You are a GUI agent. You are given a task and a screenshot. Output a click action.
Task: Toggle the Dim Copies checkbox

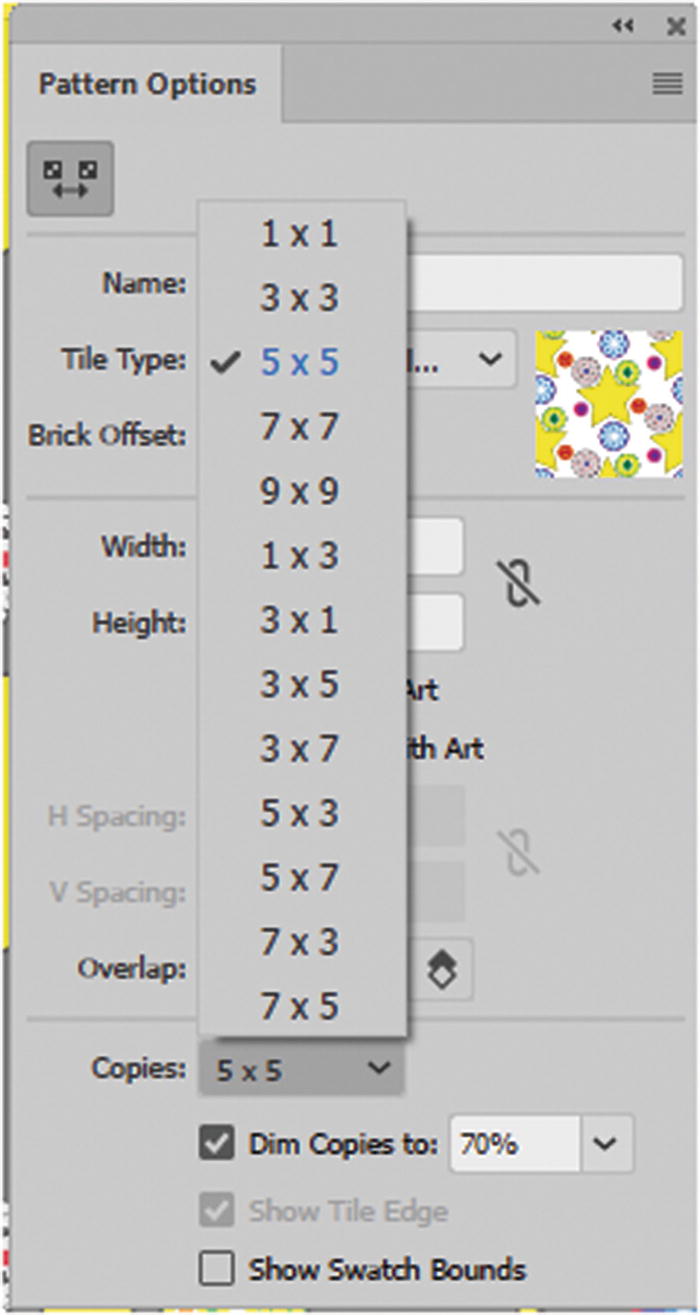[217, 1144]
